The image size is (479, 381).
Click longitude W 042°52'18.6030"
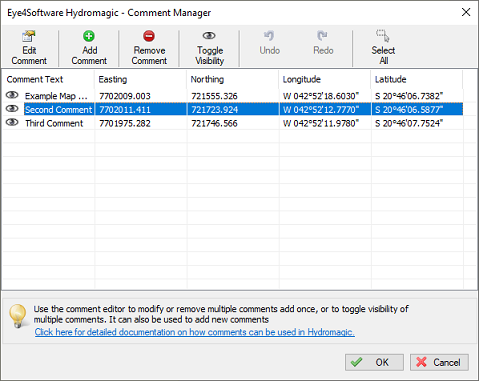point(321,96)
